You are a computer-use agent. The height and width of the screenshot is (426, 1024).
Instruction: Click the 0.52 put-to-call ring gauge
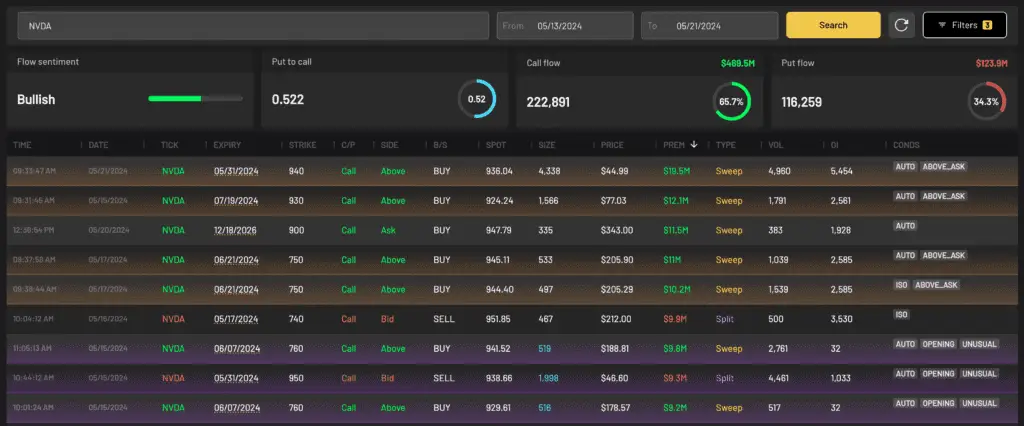click(477, 99)
